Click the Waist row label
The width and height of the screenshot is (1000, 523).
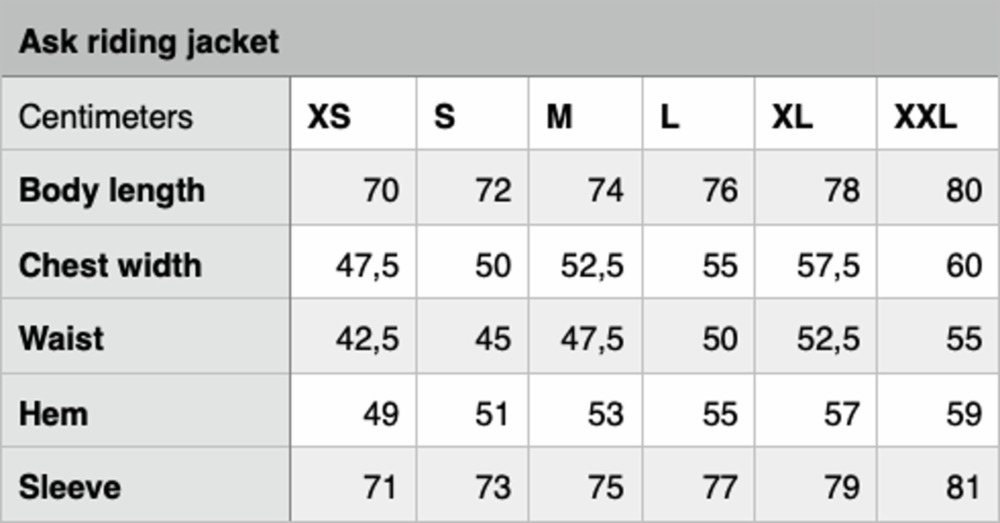[61, 338]
